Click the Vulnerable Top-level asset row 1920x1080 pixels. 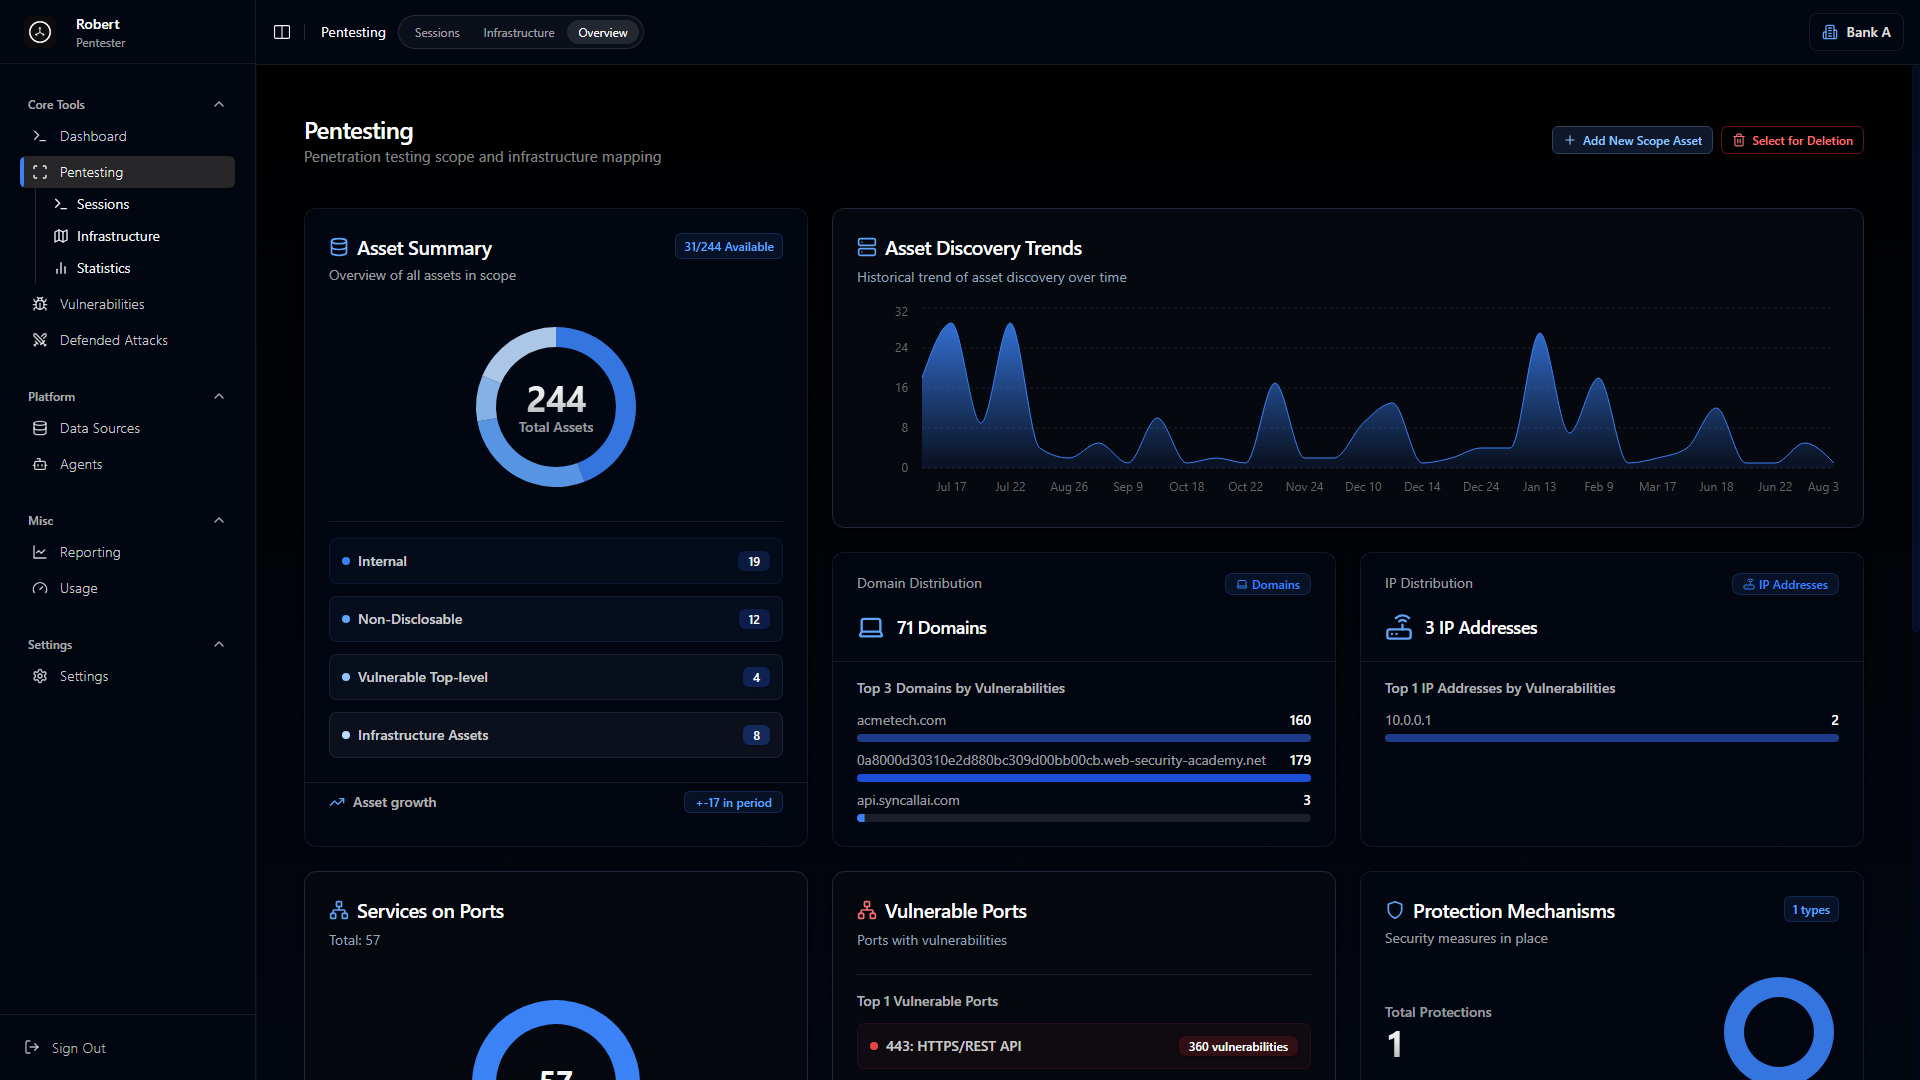[556, 677]
